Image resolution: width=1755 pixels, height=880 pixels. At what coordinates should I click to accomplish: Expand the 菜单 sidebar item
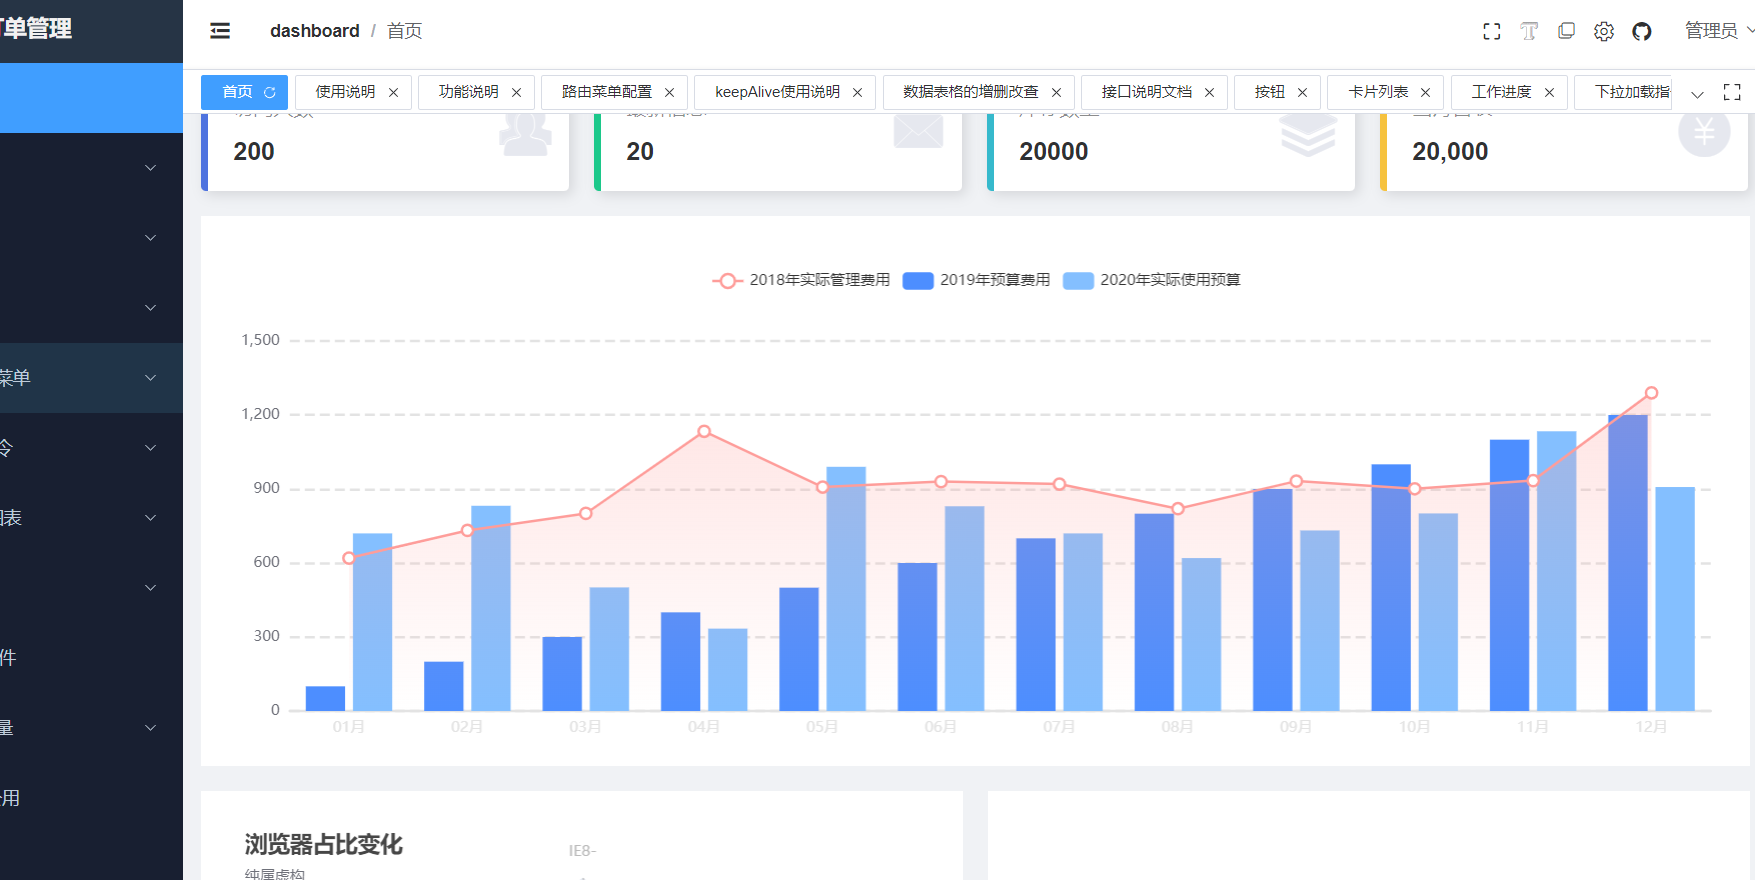tap(91, 378)
